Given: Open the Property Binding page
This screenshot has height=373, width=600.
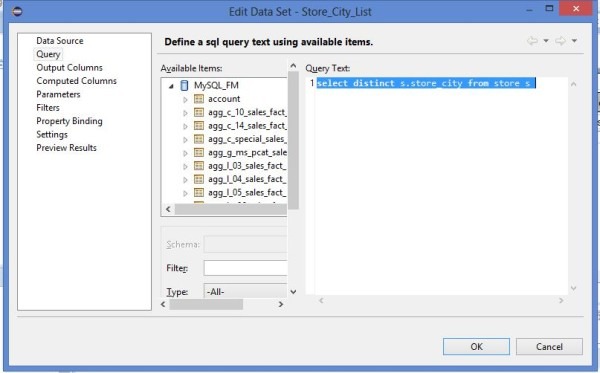Looking at the screenshot, I should tap(69, 121).
